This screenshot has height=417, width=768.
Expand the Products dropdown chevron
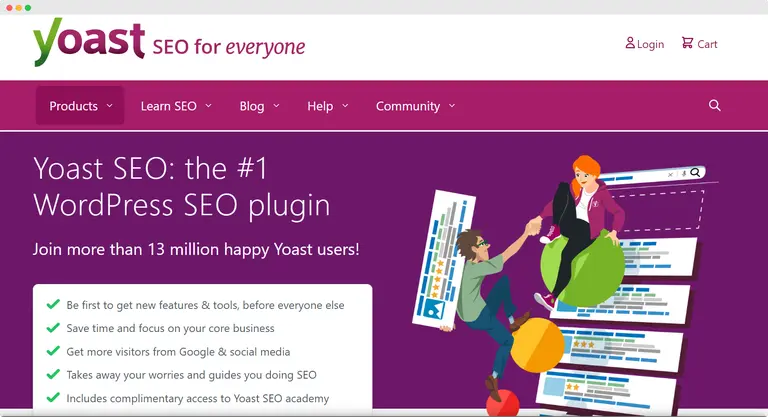click(110, 105)
